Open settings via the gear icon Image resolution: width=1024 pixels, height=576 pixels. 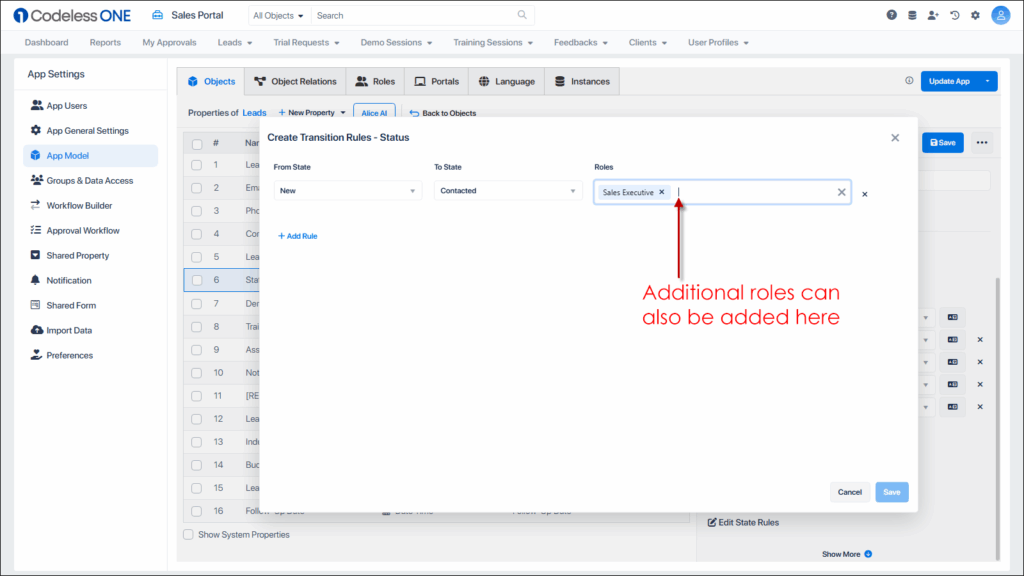[x=975, y=15]
